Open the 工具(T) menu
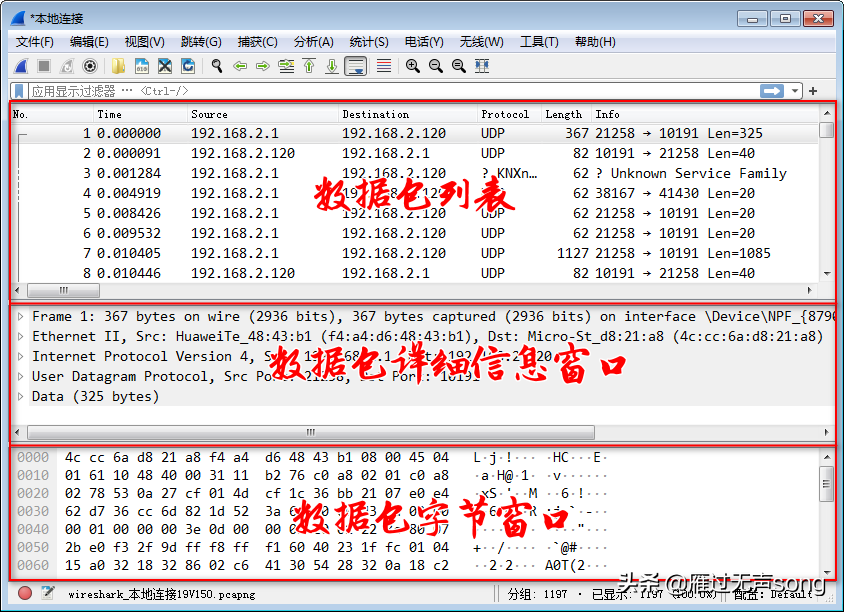The height and width of the screenshot is (612, 844). pos(539,42)
